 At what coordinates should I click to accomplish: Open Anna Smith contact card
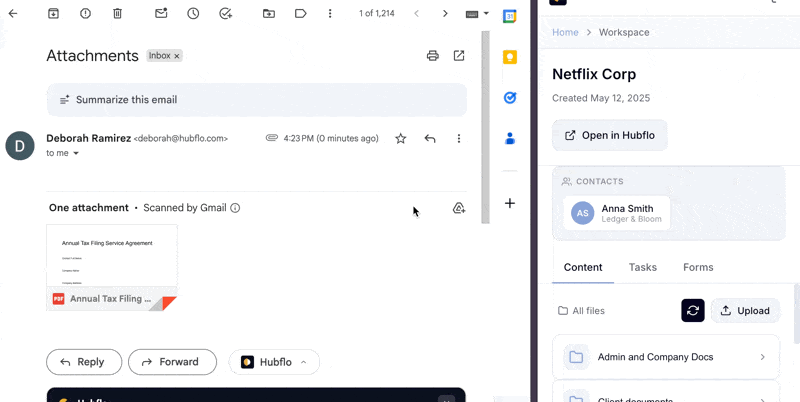616,213
